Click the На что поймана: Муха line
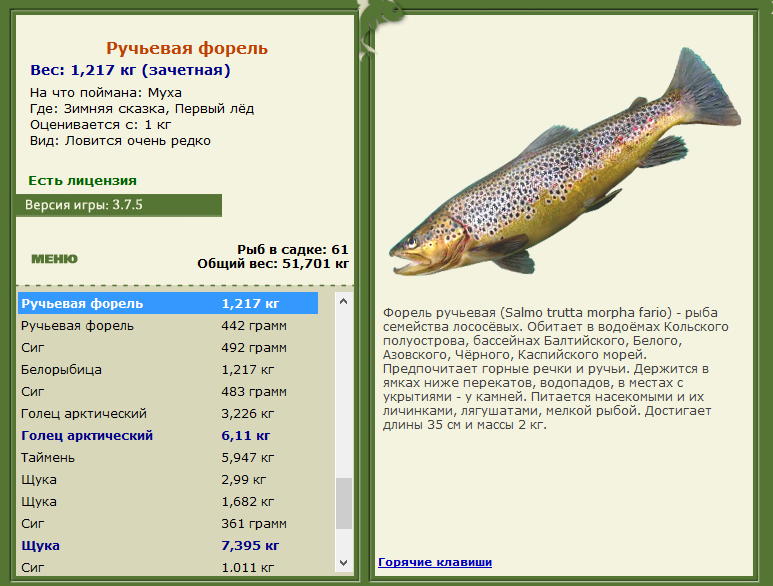The image size is (773, 586). pos(105,93)
